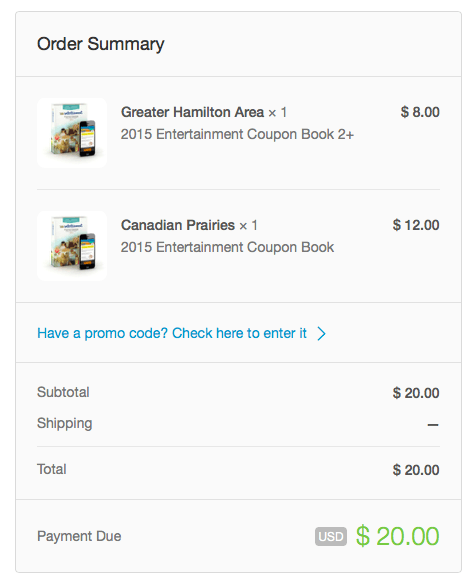Click the Greater Hamilton Area product thumbnail

(x=72, y=133)
